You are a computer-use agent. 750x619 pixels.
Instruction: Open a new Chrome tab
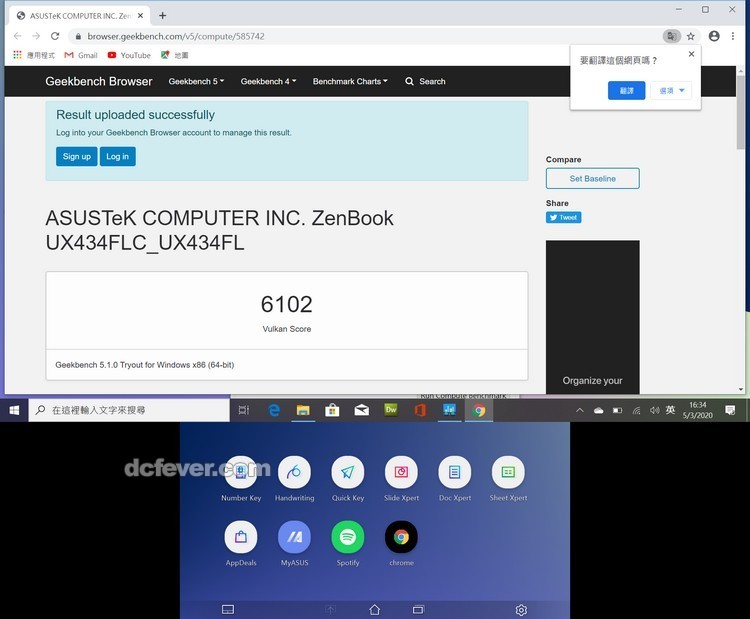[163, 15]
